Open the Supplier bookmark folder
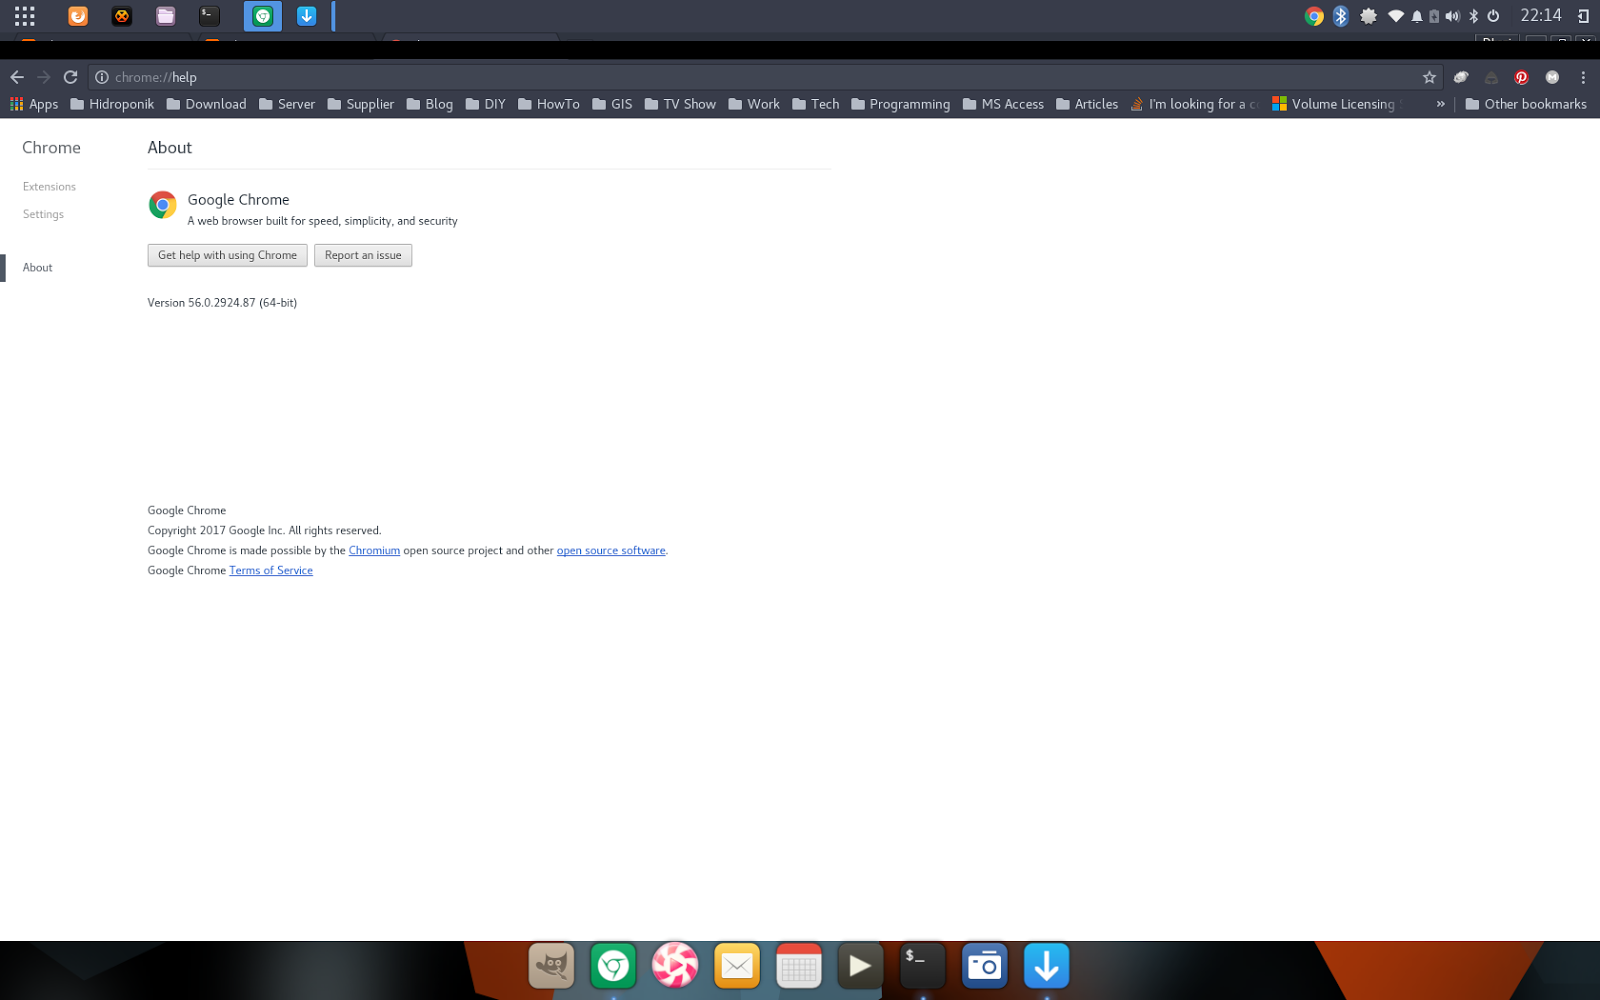The width and height of the screenshot is (1600, 1000). click(x=361, y=104)
